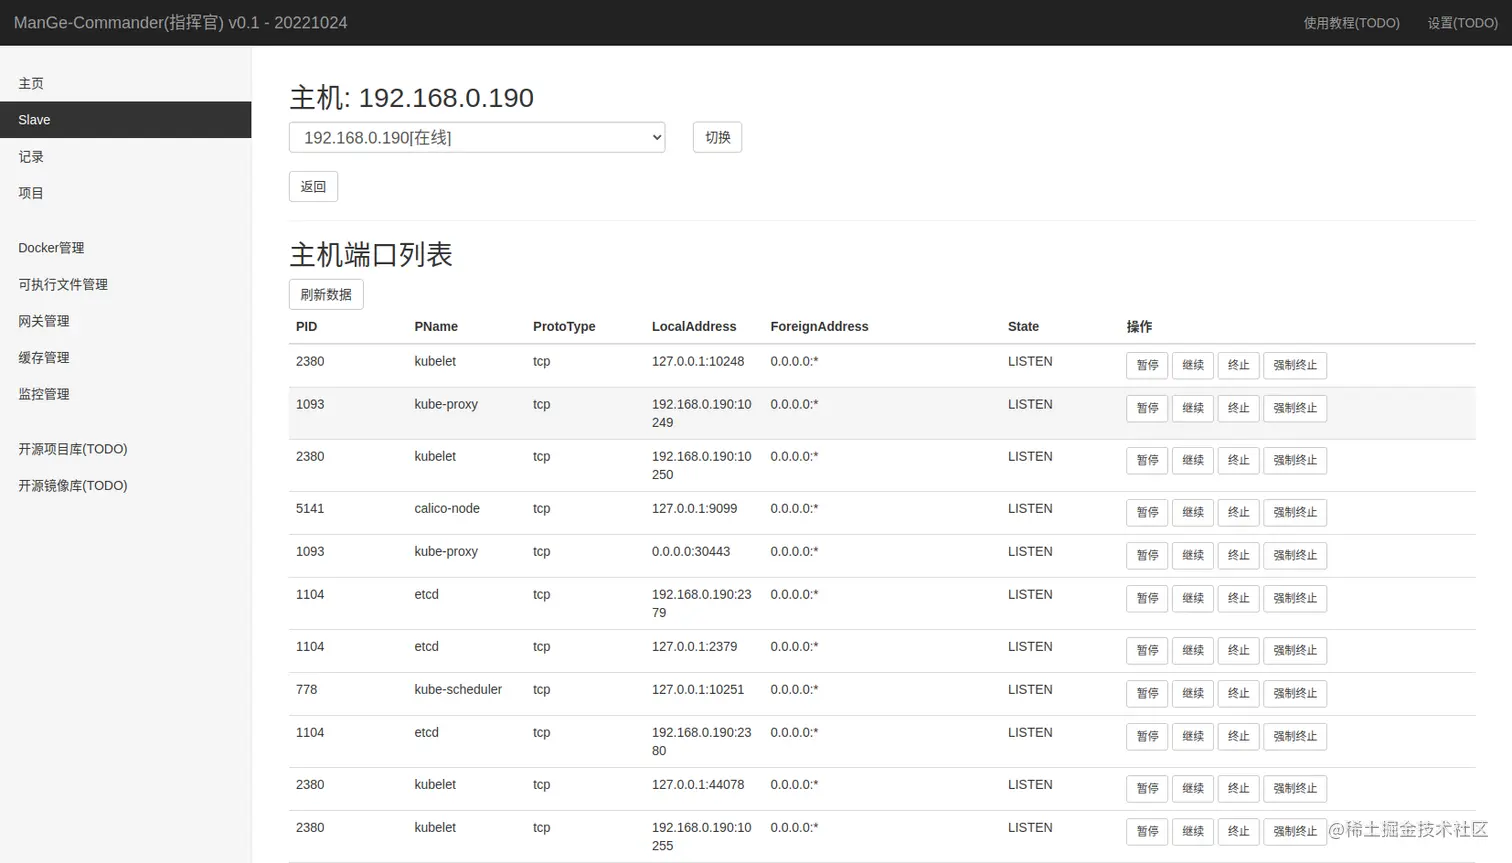Click 终止 for kubelet 127.0.0.1:44078
Viewport: 1512px width, 863px height.
point(1239,788)
